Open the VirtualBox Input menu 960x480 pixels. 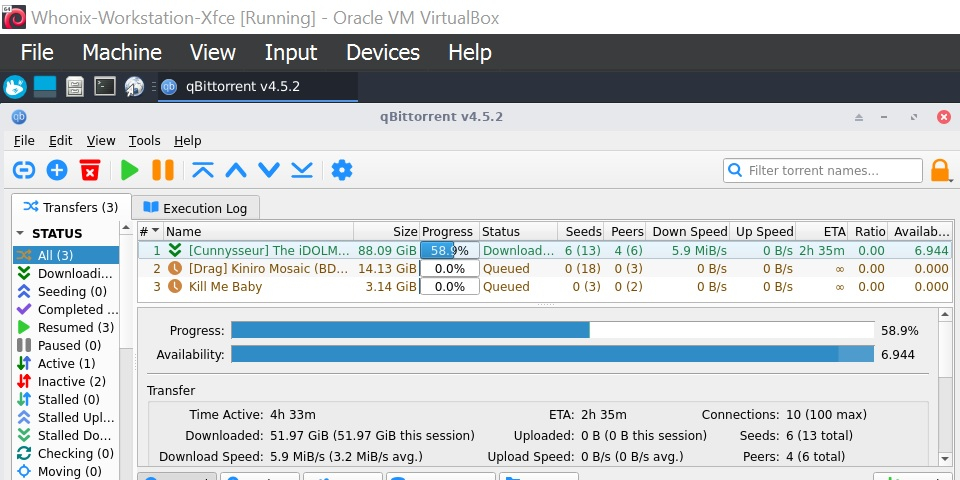291,53
